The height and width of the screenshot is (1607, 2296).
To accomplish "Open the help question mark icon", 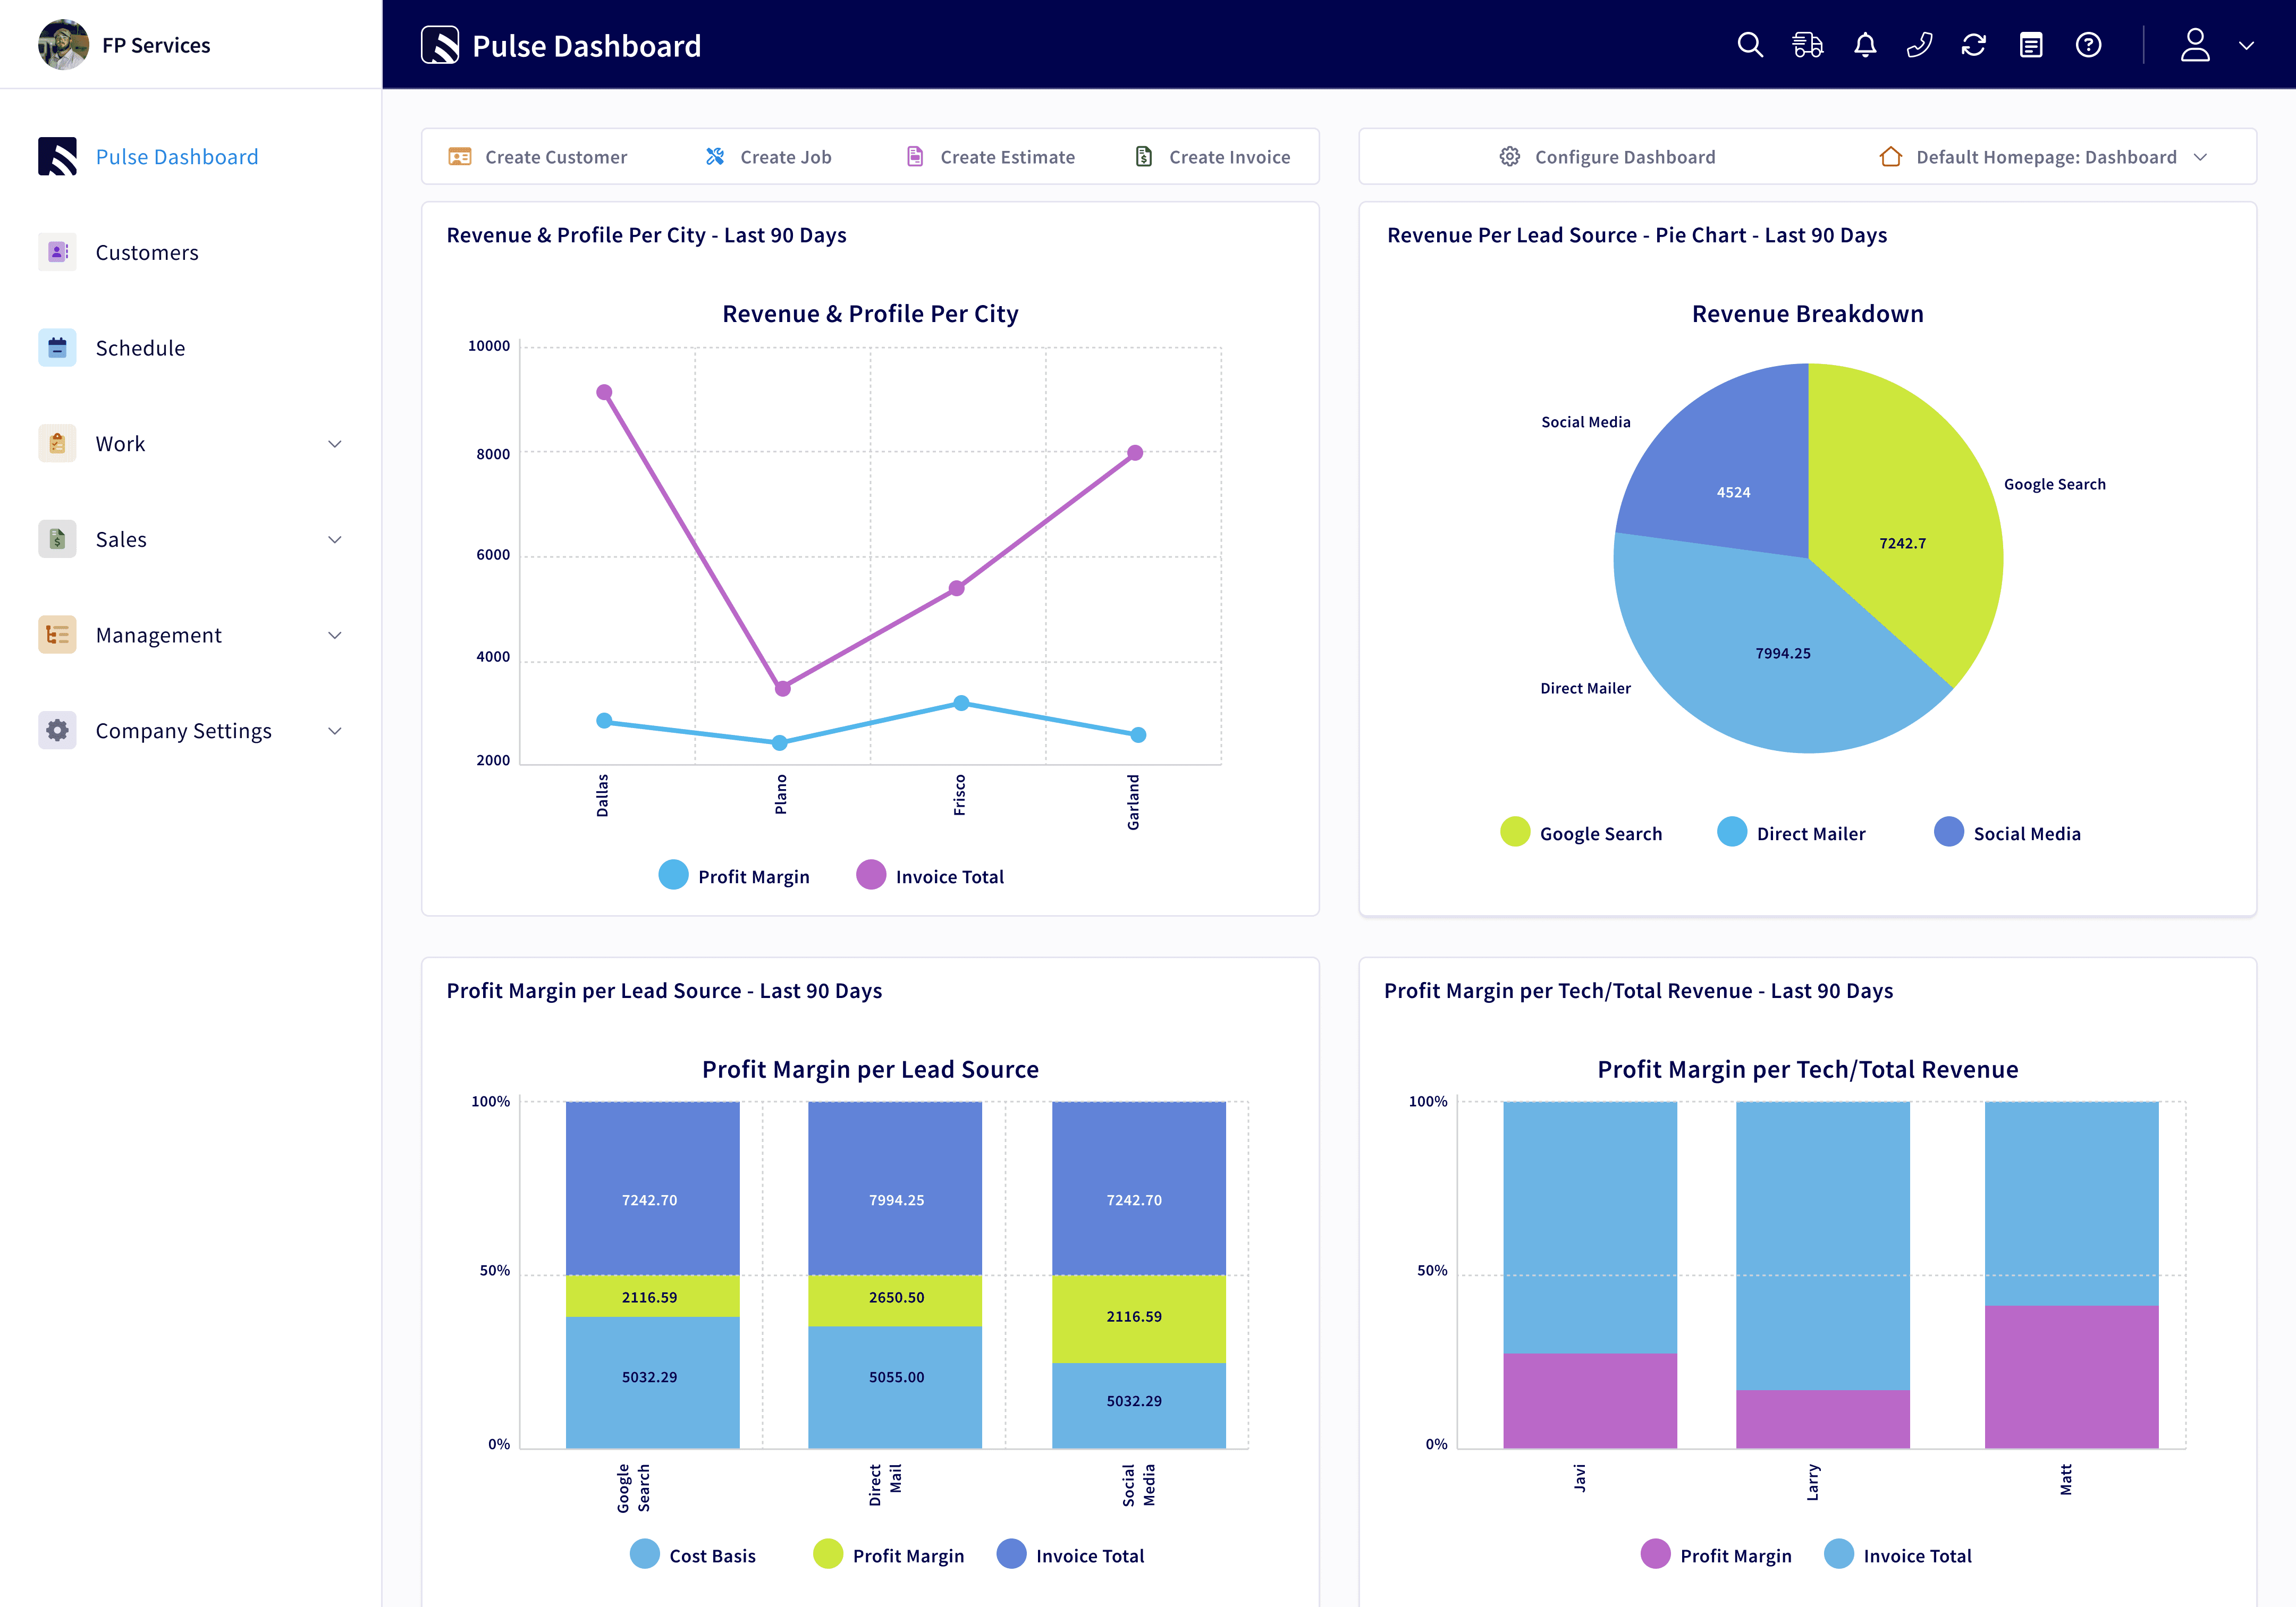I will pos(2088,45).
